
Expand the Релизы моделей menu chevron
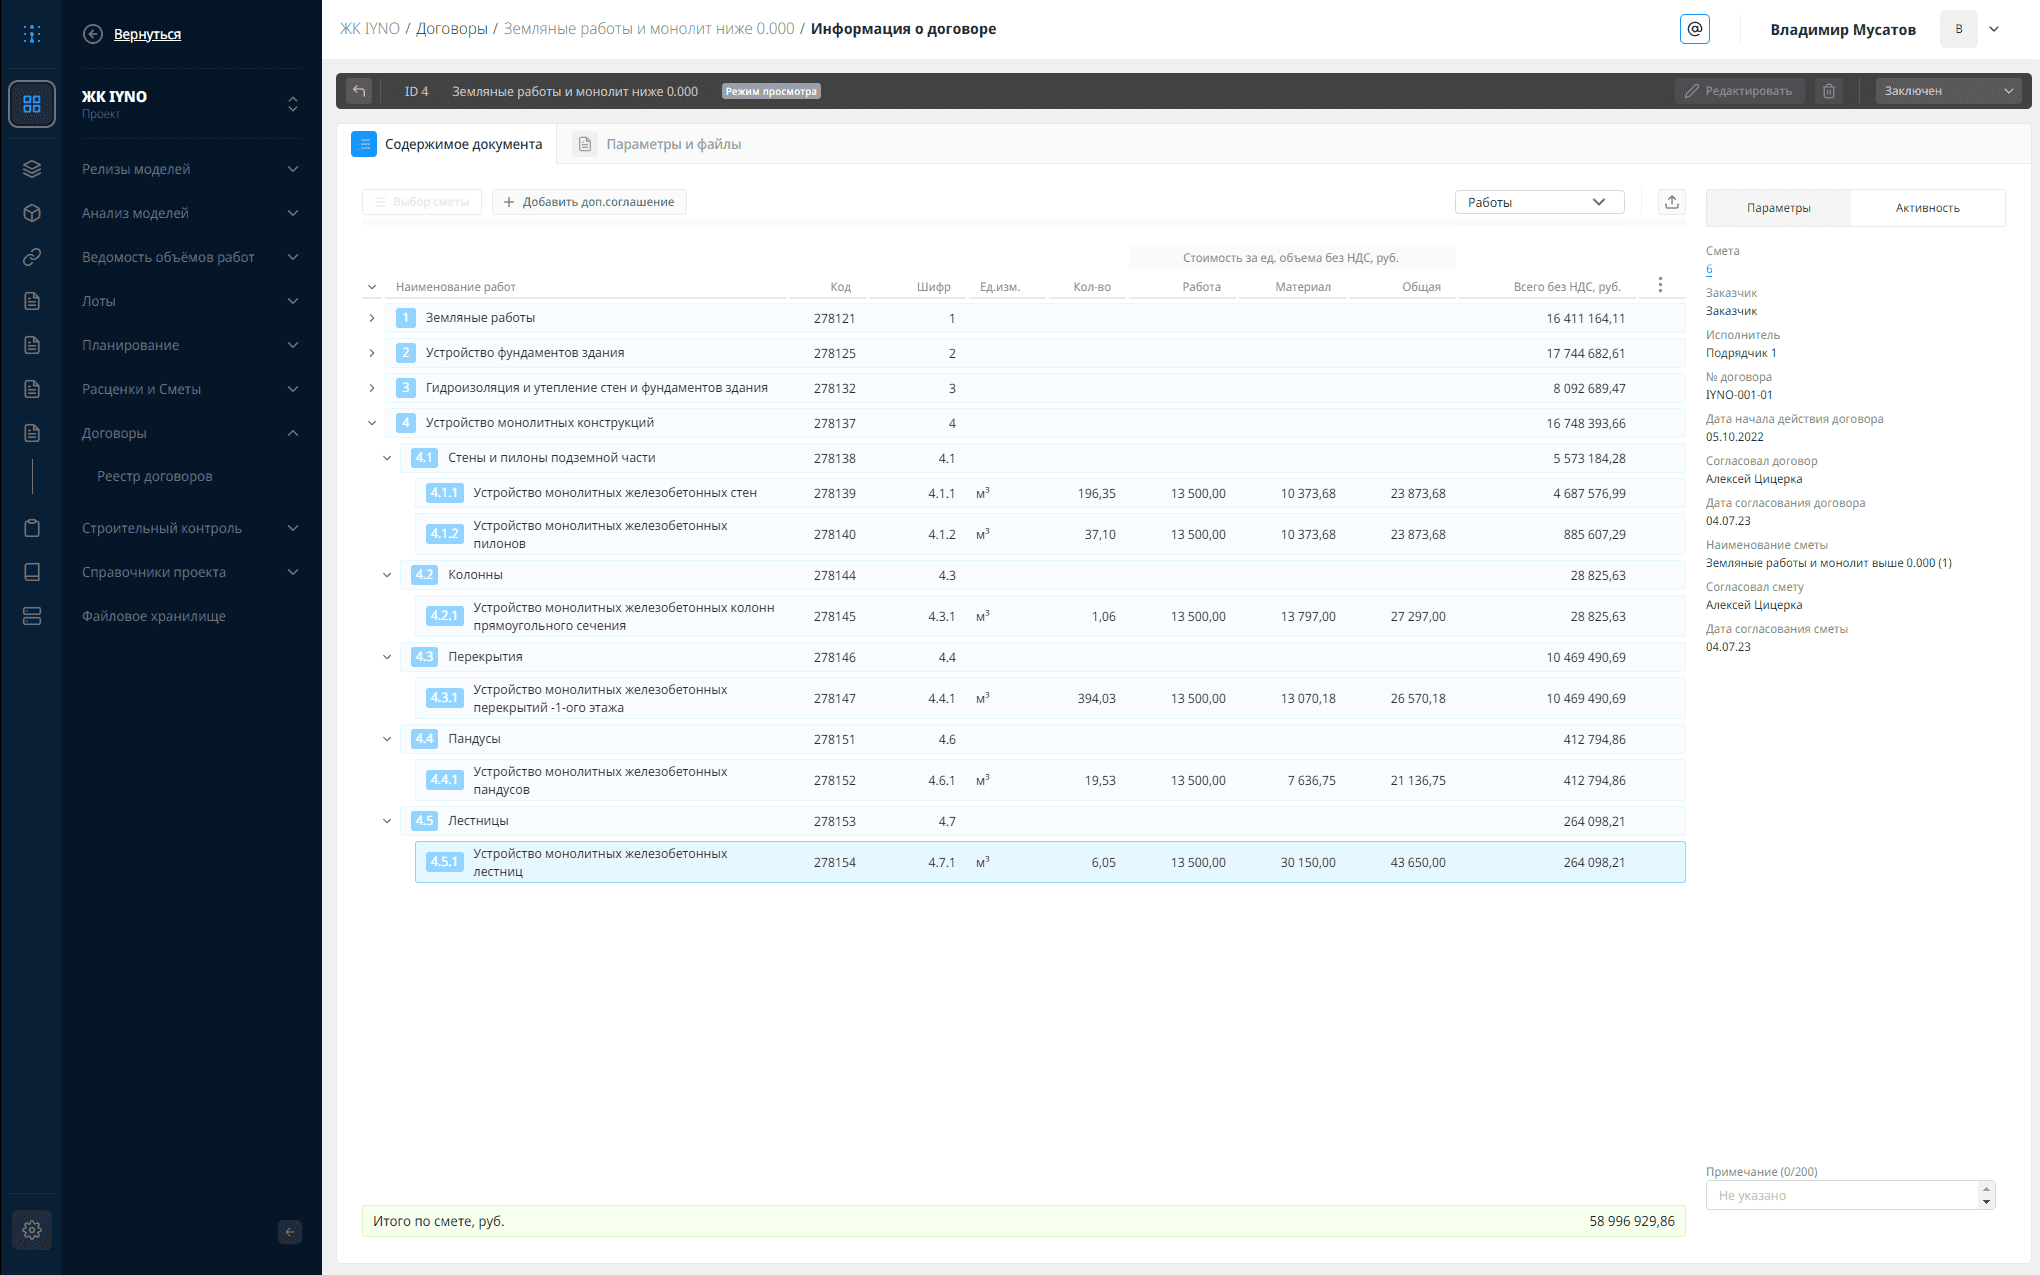coord(293,169)
